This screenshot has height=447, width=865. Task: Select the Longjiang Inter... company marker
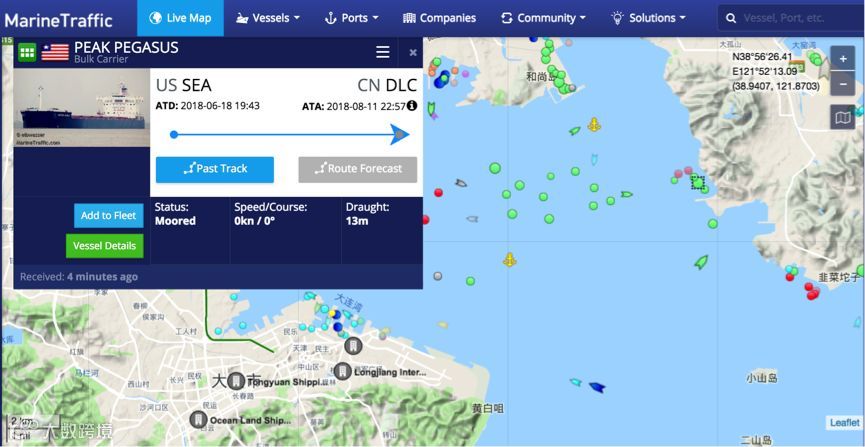click(x=343, y=371)
